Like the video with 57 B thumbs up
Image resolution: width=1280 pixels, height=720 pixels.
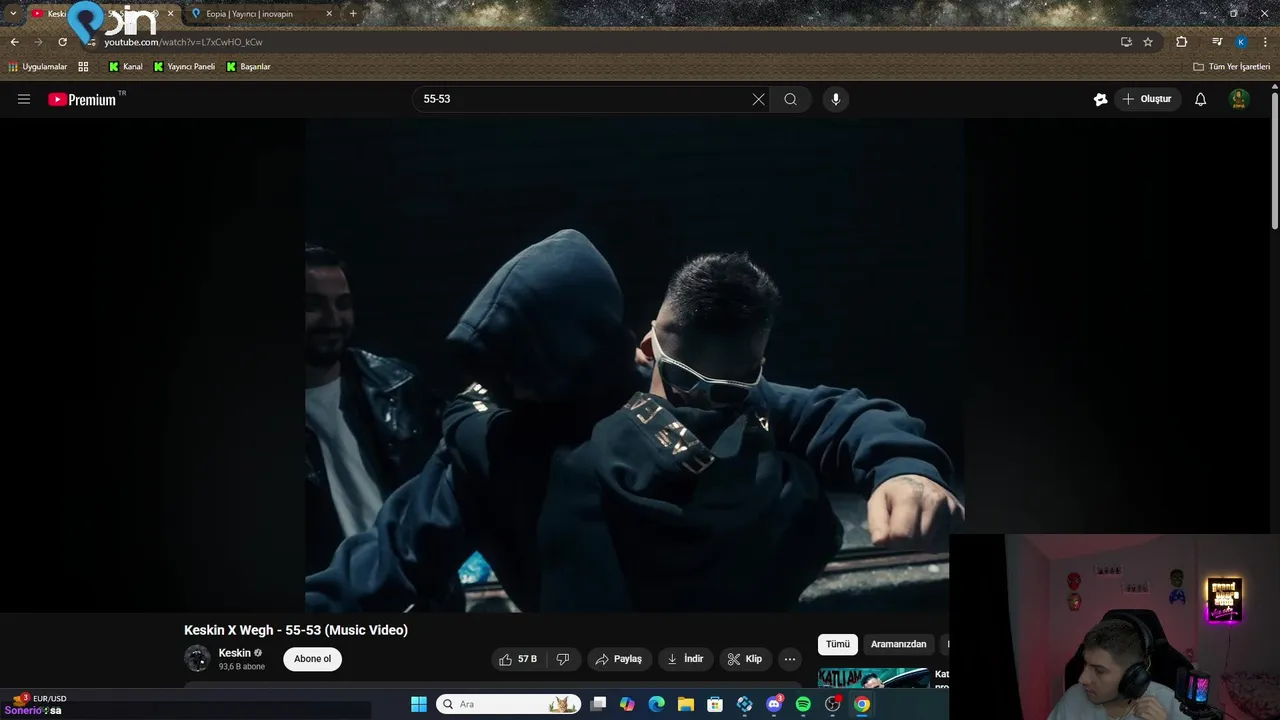518,659
